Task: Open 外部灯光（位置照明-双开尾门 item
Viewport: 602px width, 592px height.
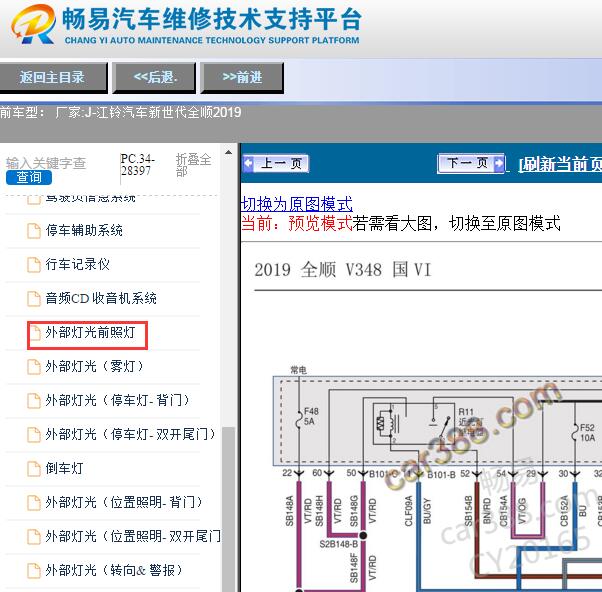Action: [133, 536]
